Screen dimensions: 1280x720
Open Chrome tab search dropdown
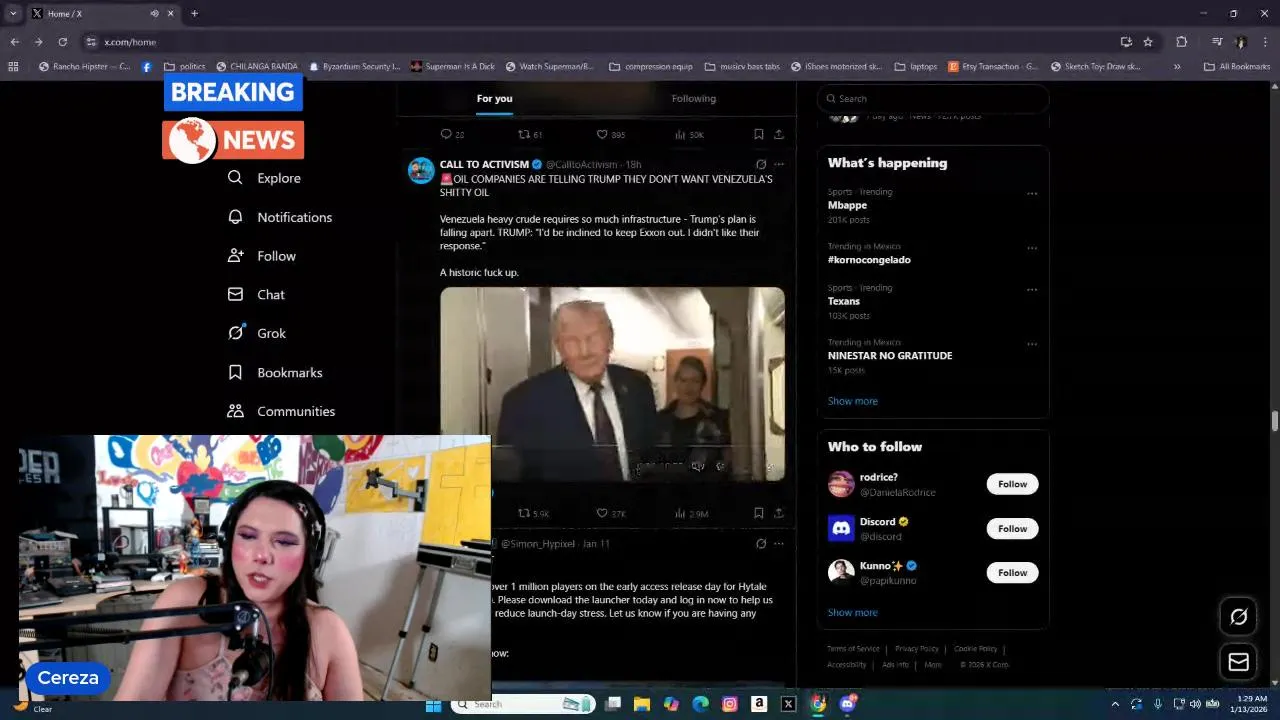click(13, 14)
